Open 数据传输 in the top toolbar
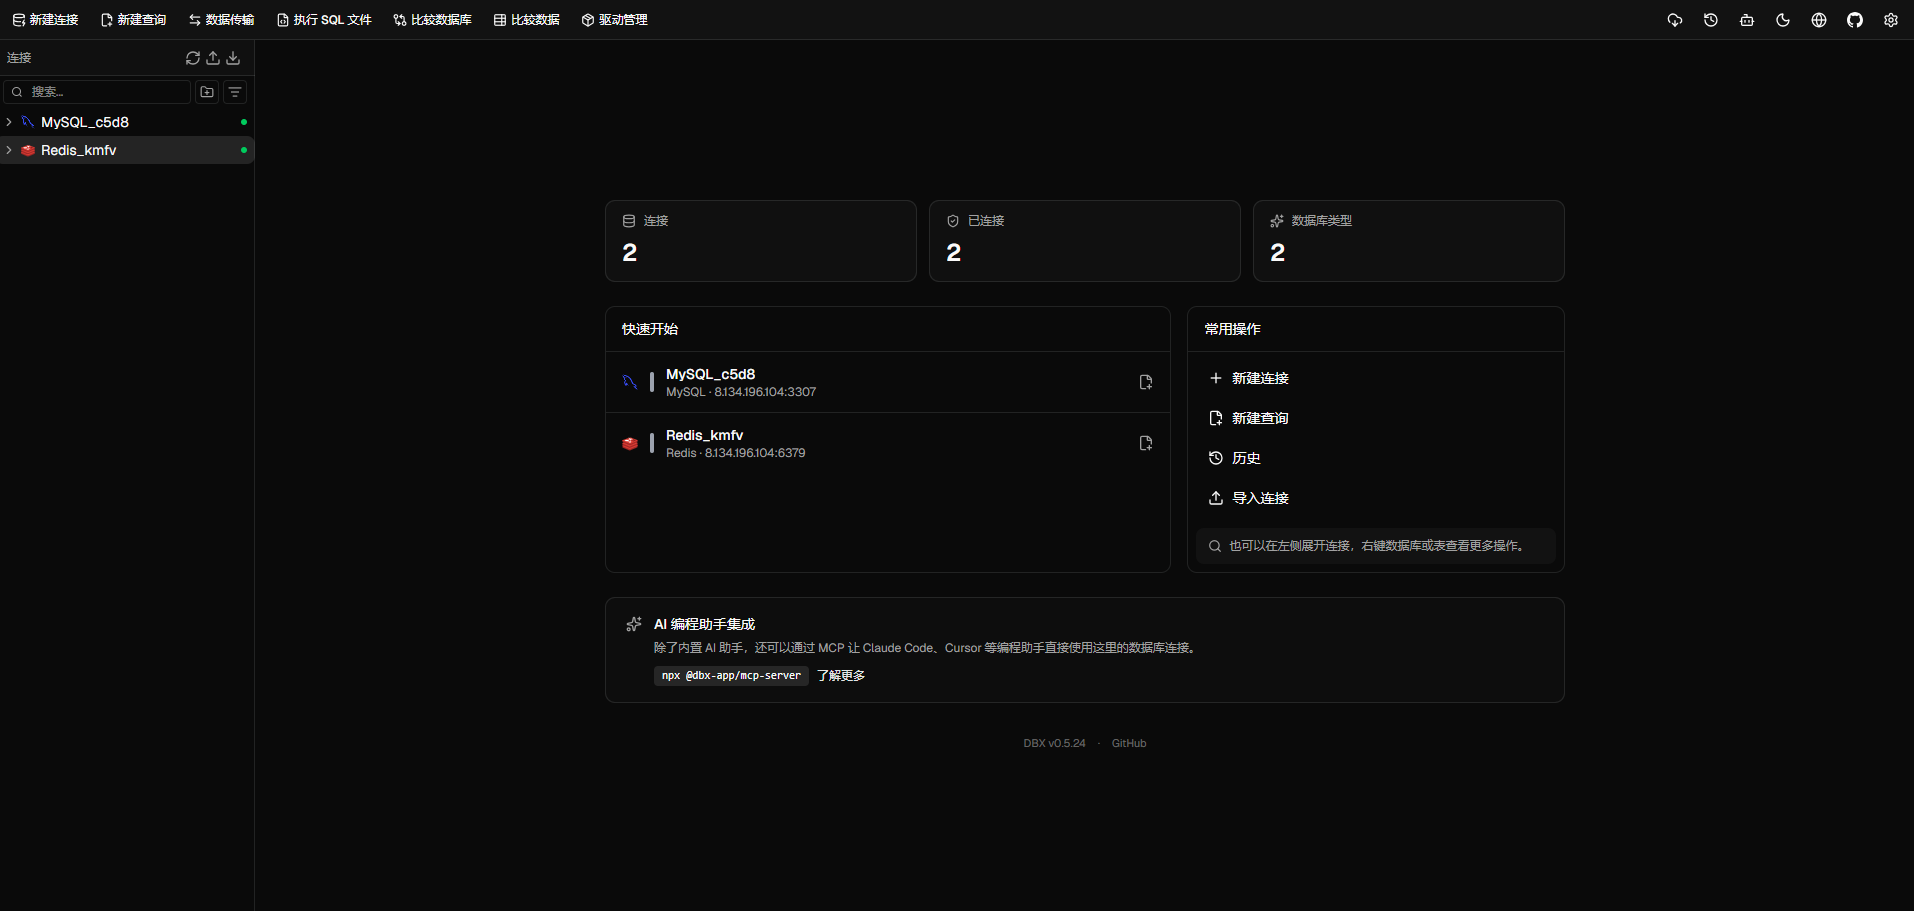The image size is (1914, 911). [221, 20]
